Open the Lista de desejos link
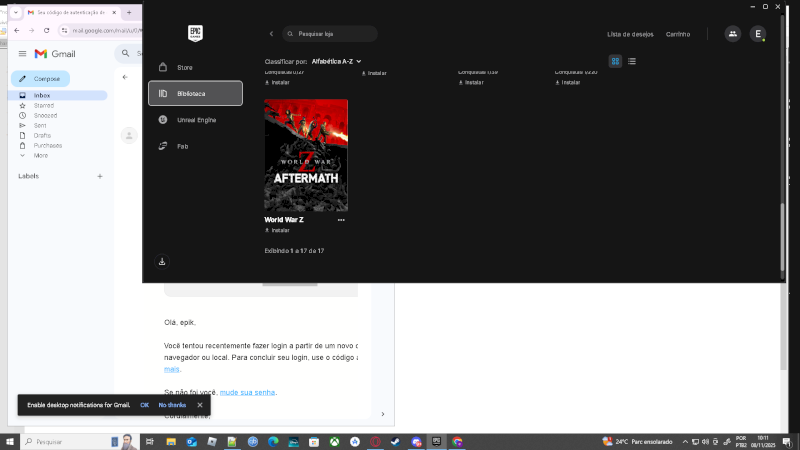This screenshot has height=450, width=800. [630, 34]
